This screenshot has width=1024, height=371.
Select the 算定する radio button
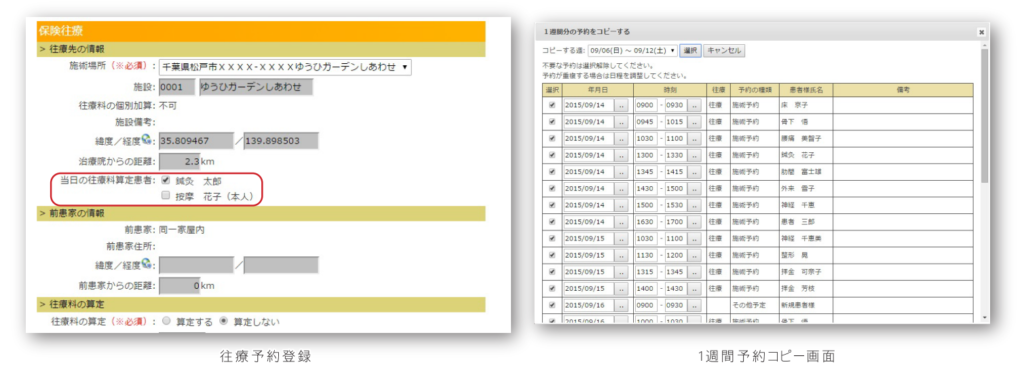[x=166, y=321]
